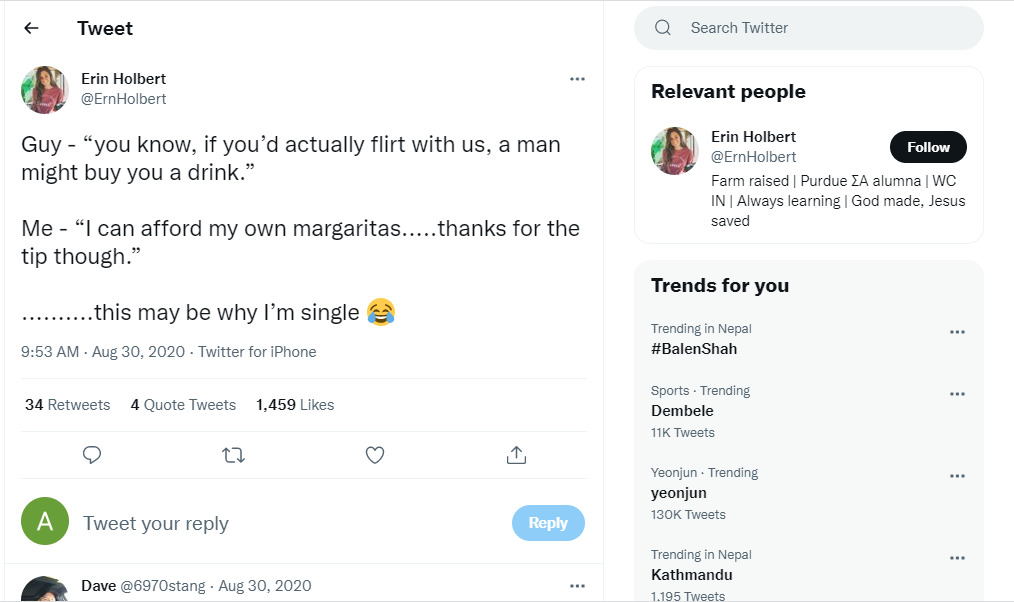
Task: Open the Kathmandu trending topic
Action: coord(692,575)
